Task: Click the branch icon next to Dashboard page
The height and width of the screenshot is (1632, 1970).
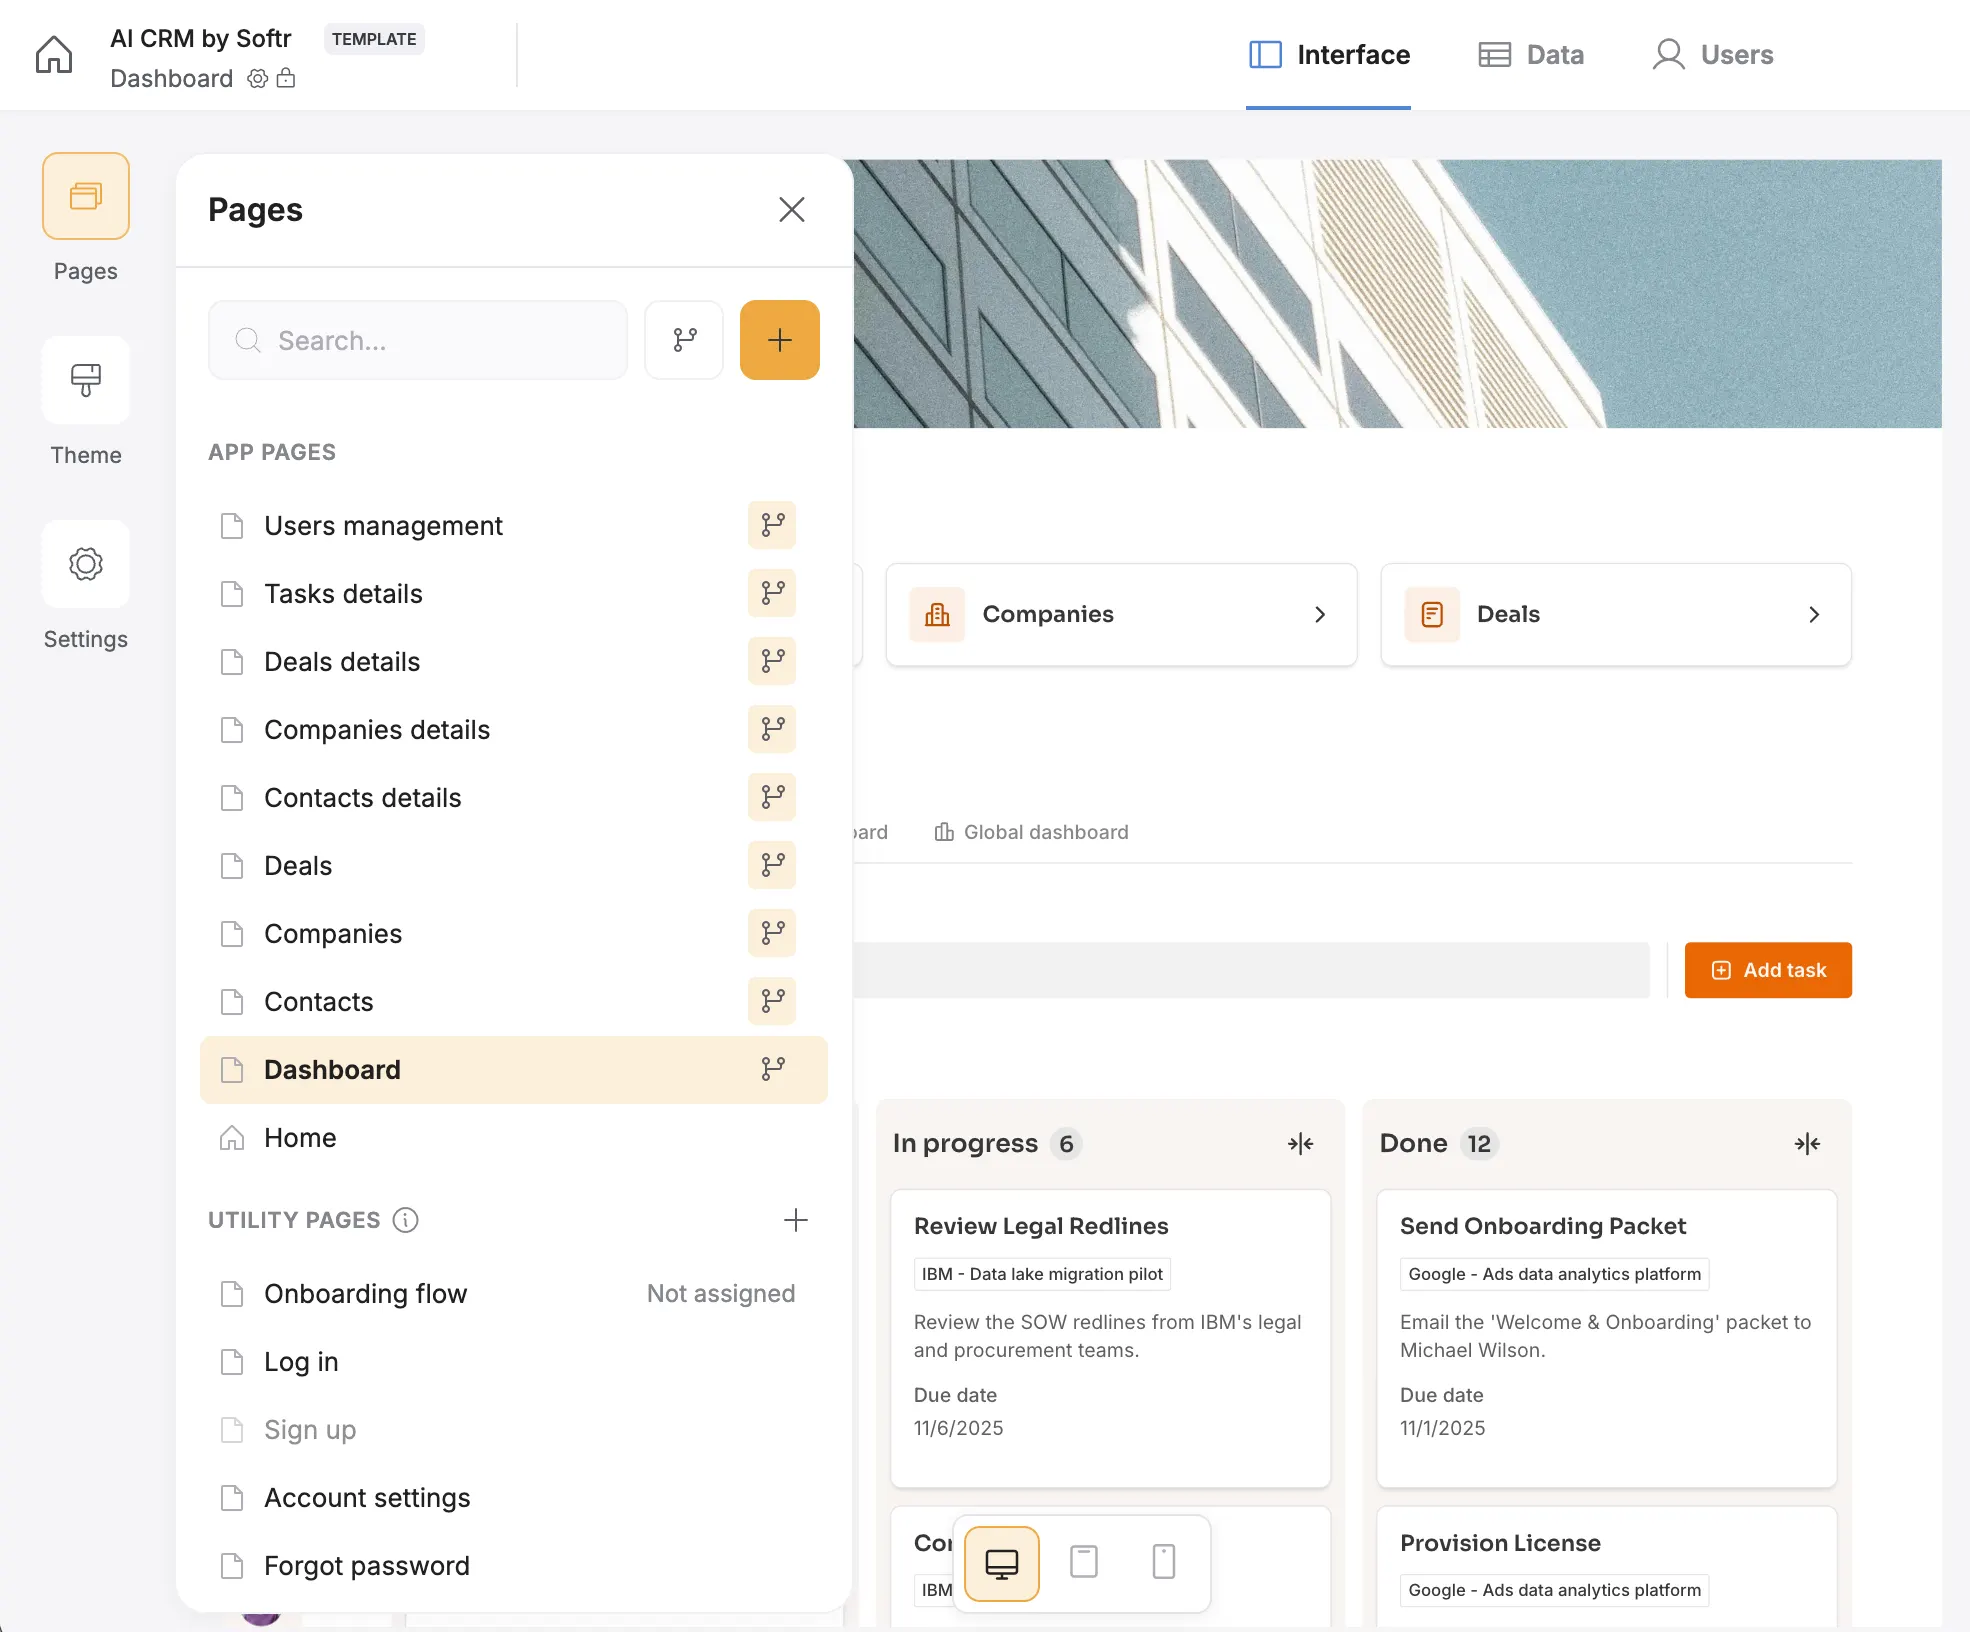Action: click(x=771, y=1069)
